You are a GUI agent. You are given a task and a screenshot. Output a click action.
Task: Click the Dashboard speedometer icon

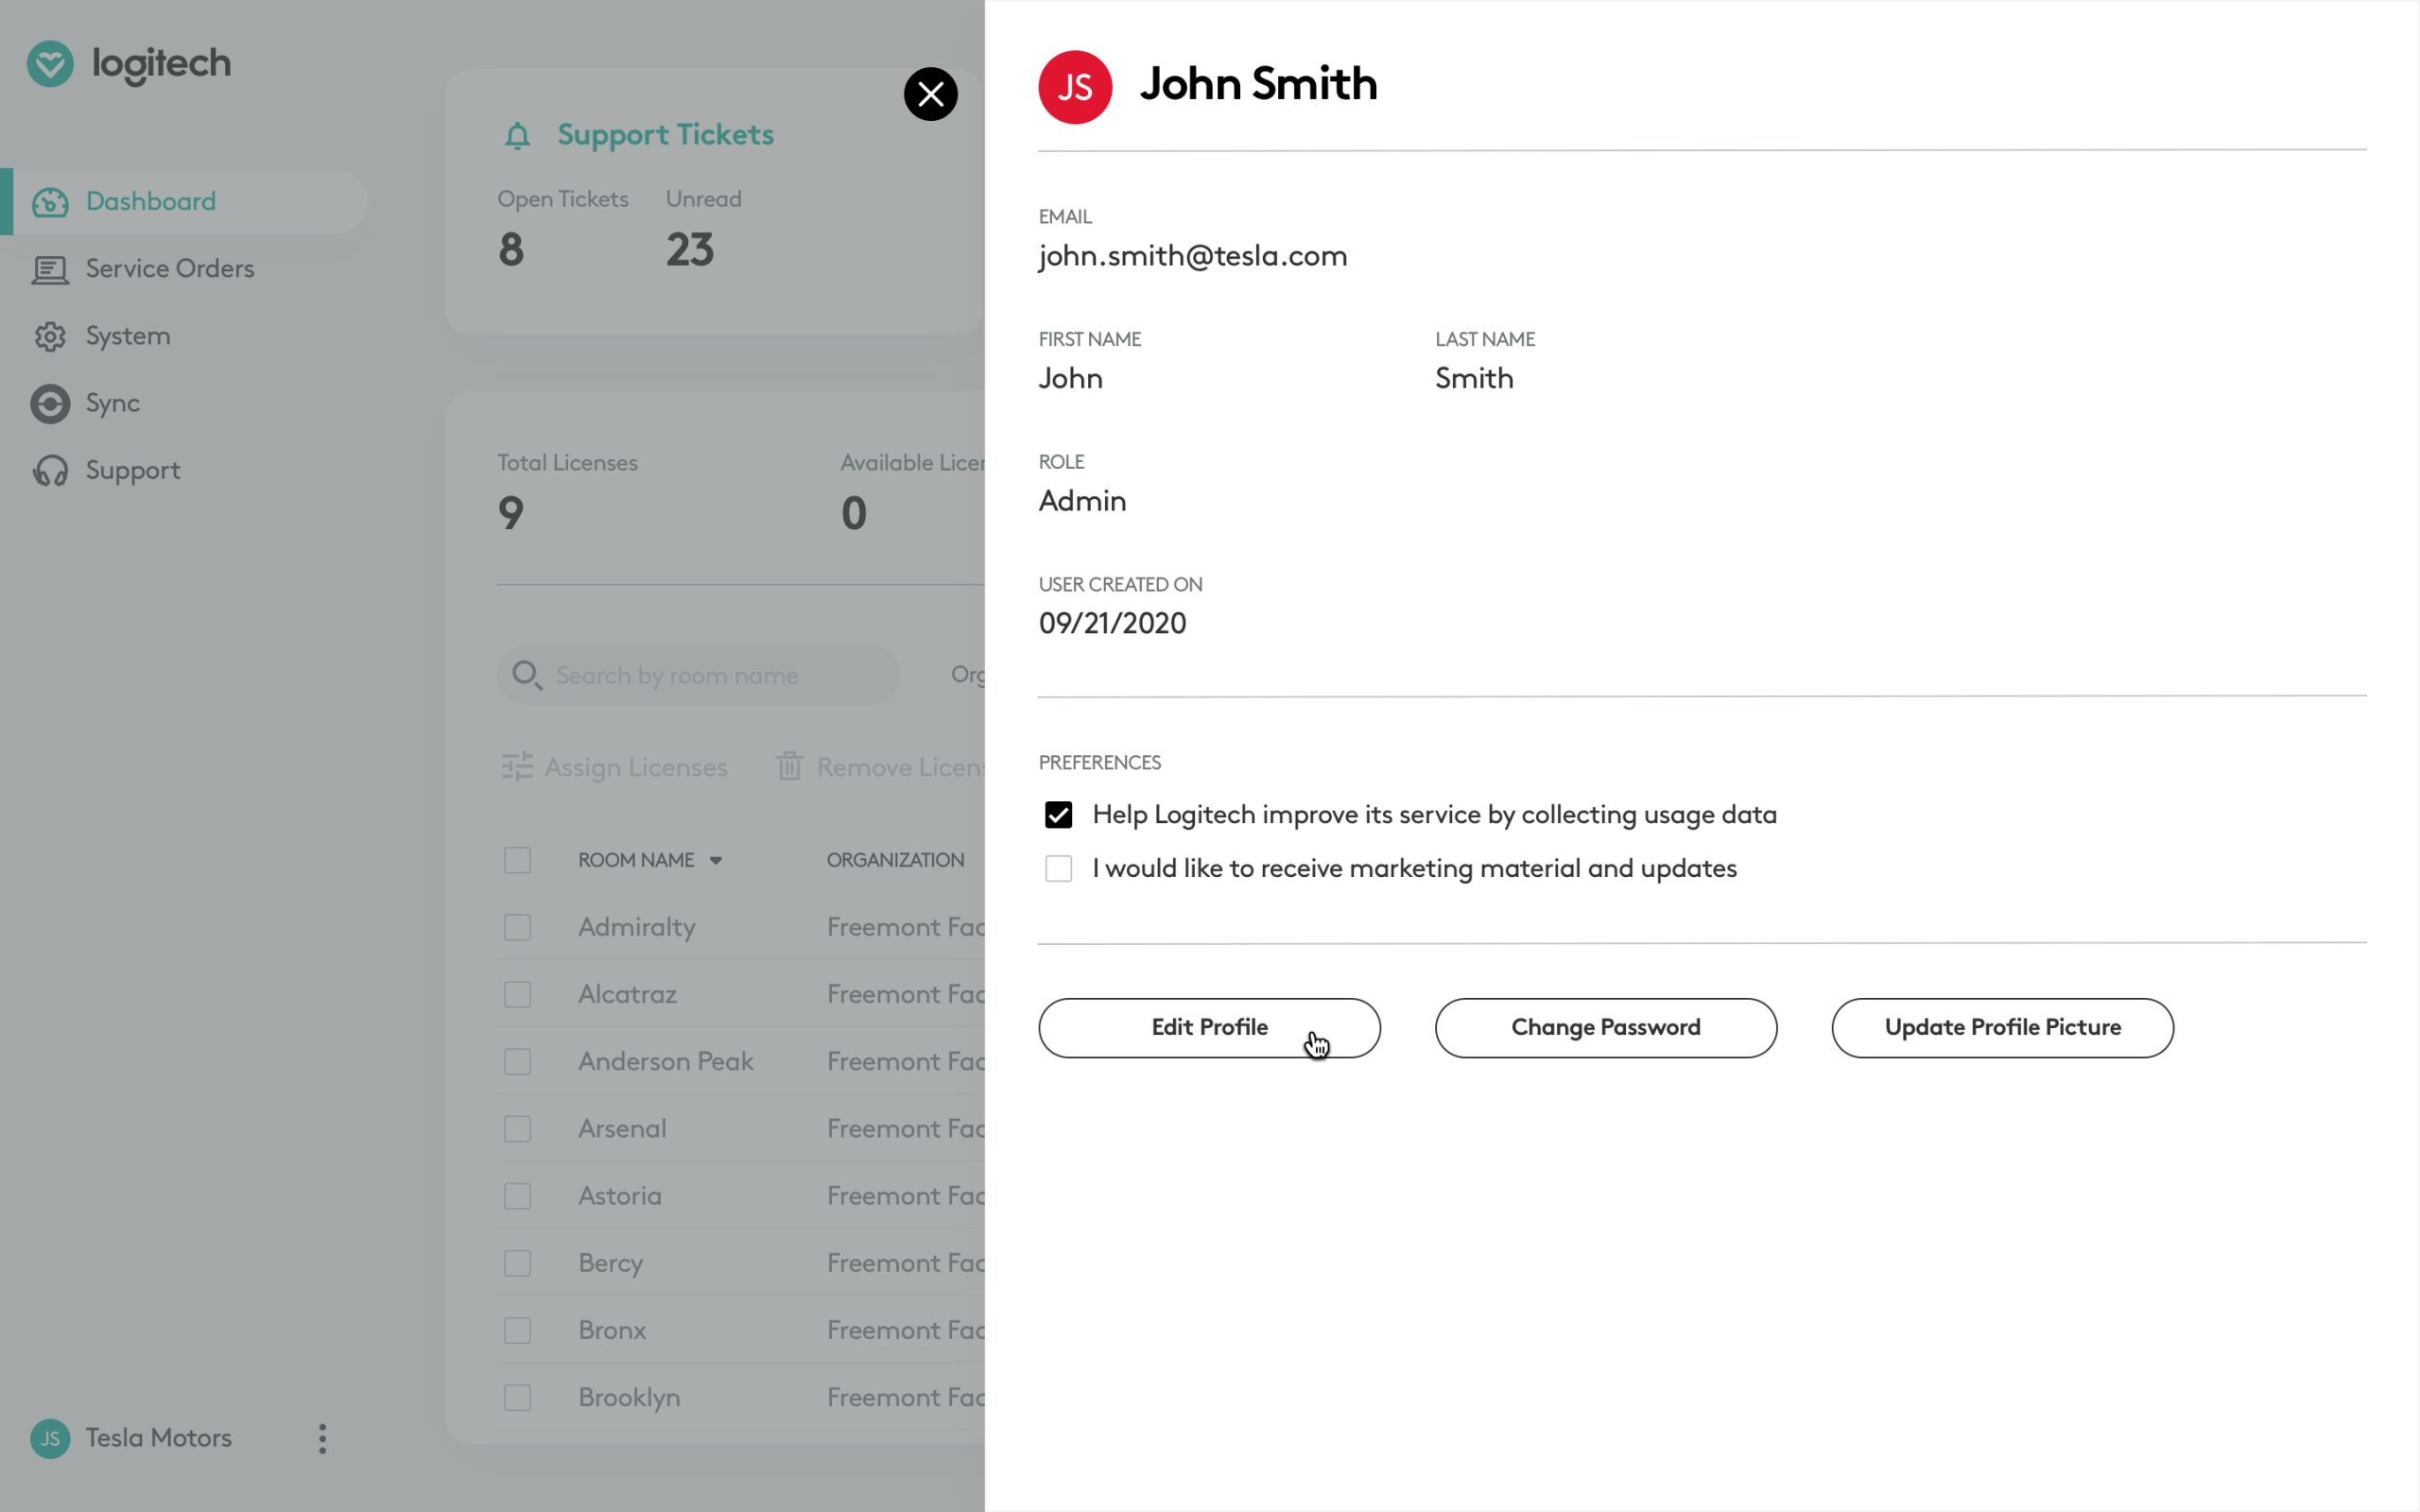point(50,202)
